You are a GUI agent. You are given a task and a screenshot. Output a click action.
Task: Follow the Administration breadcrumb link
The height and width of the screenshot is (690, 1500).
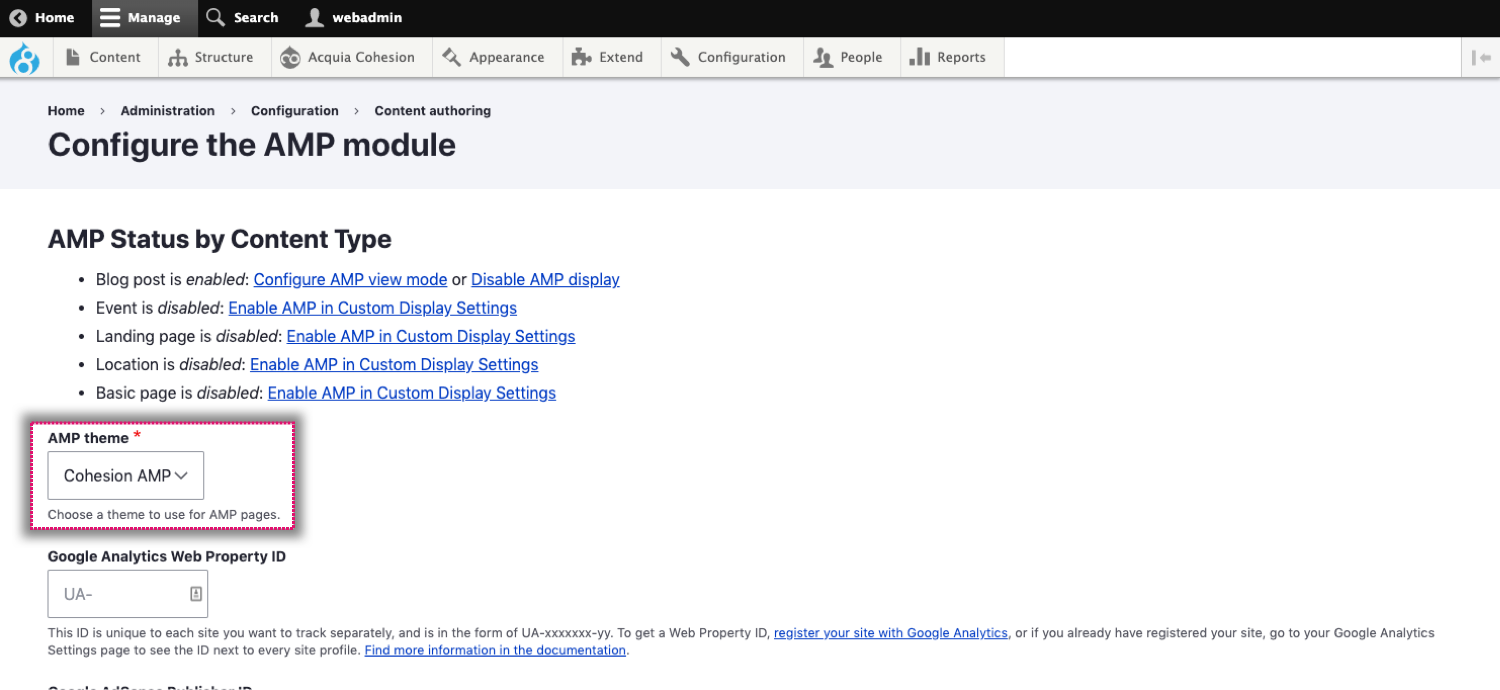pyautogui.click(x=168, y=111)
